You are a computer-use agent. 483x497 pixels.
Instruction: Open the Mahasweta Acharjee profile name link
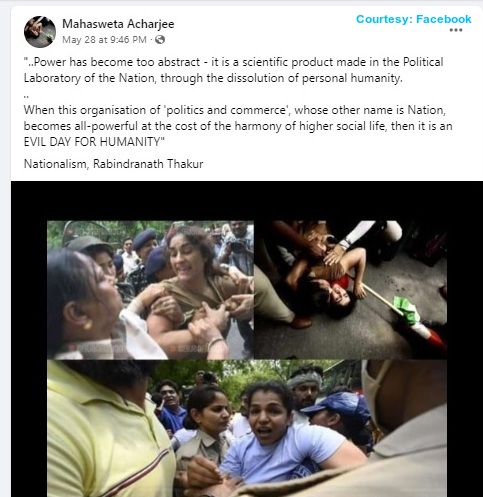(118, 24)
